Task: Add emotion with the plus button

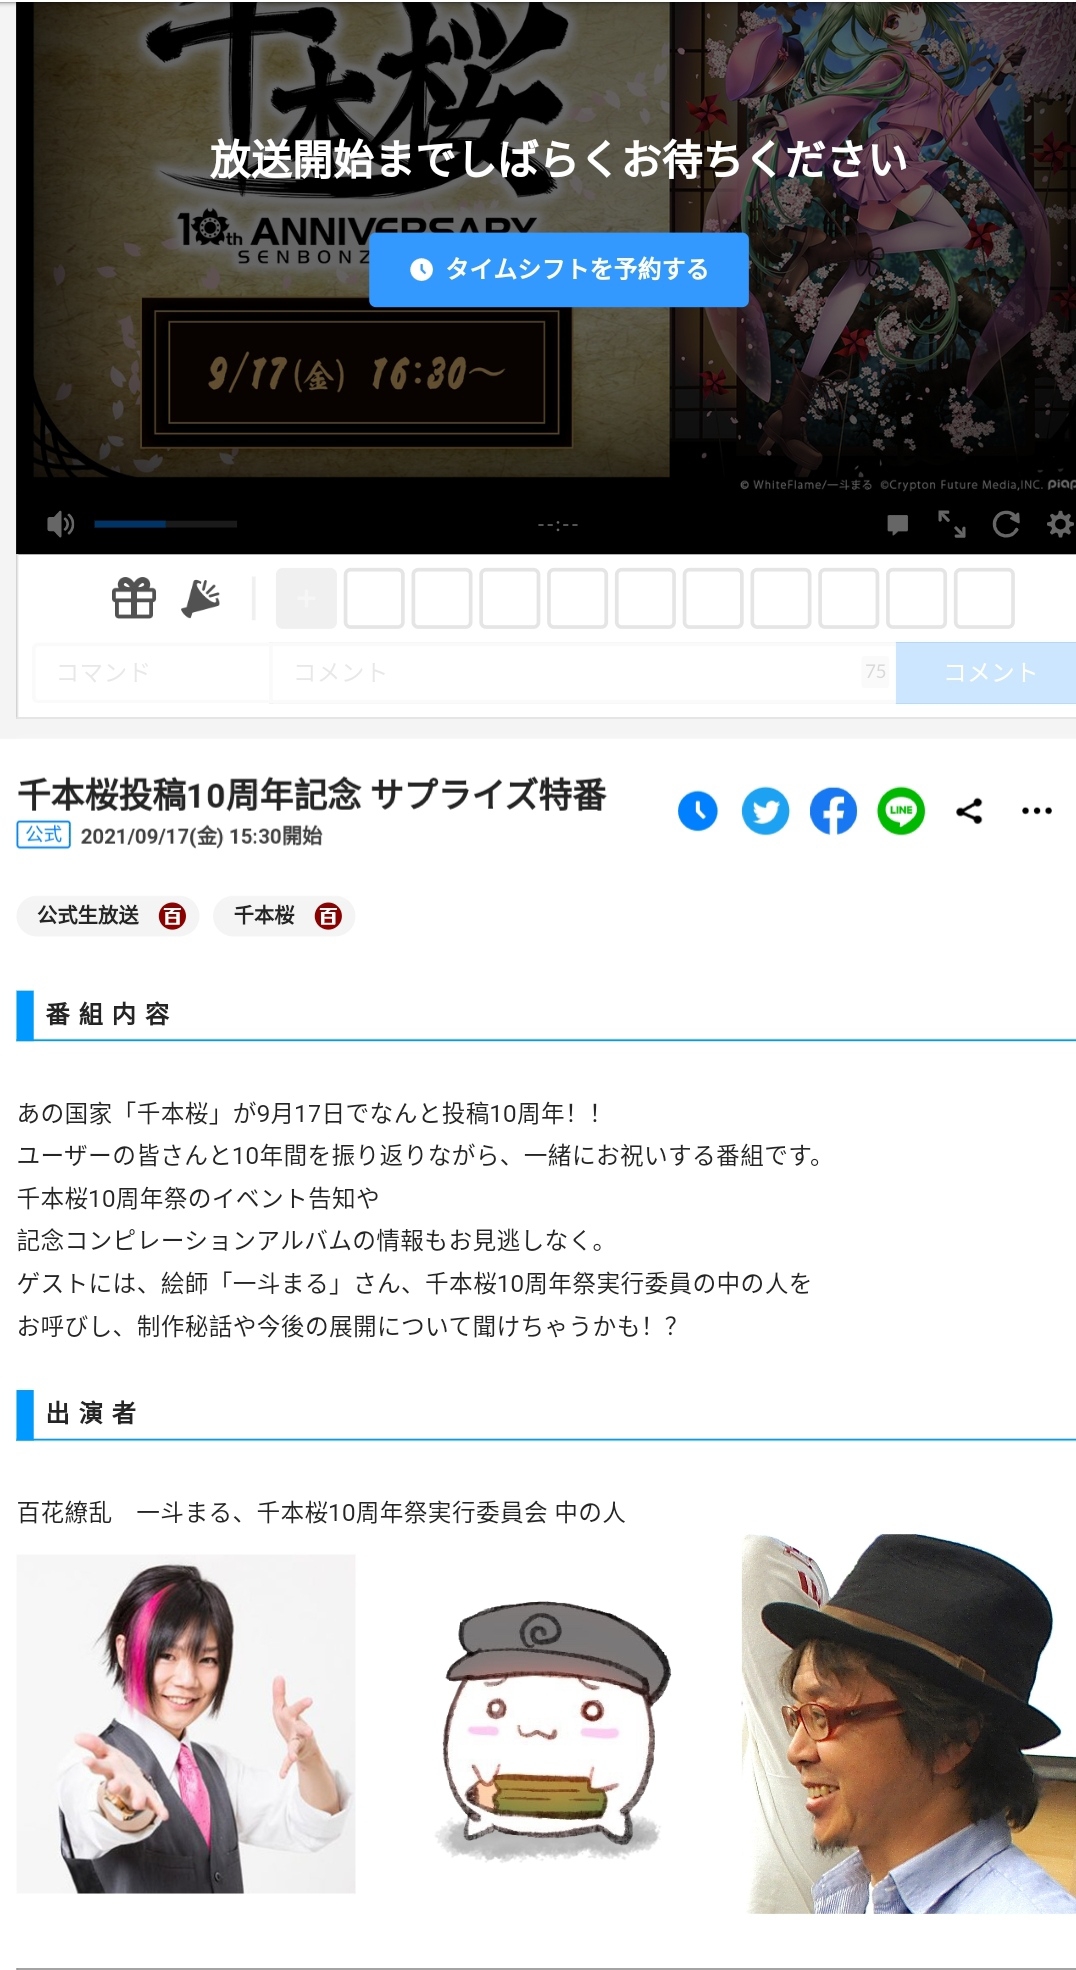Action: click(x=306, y=598)
